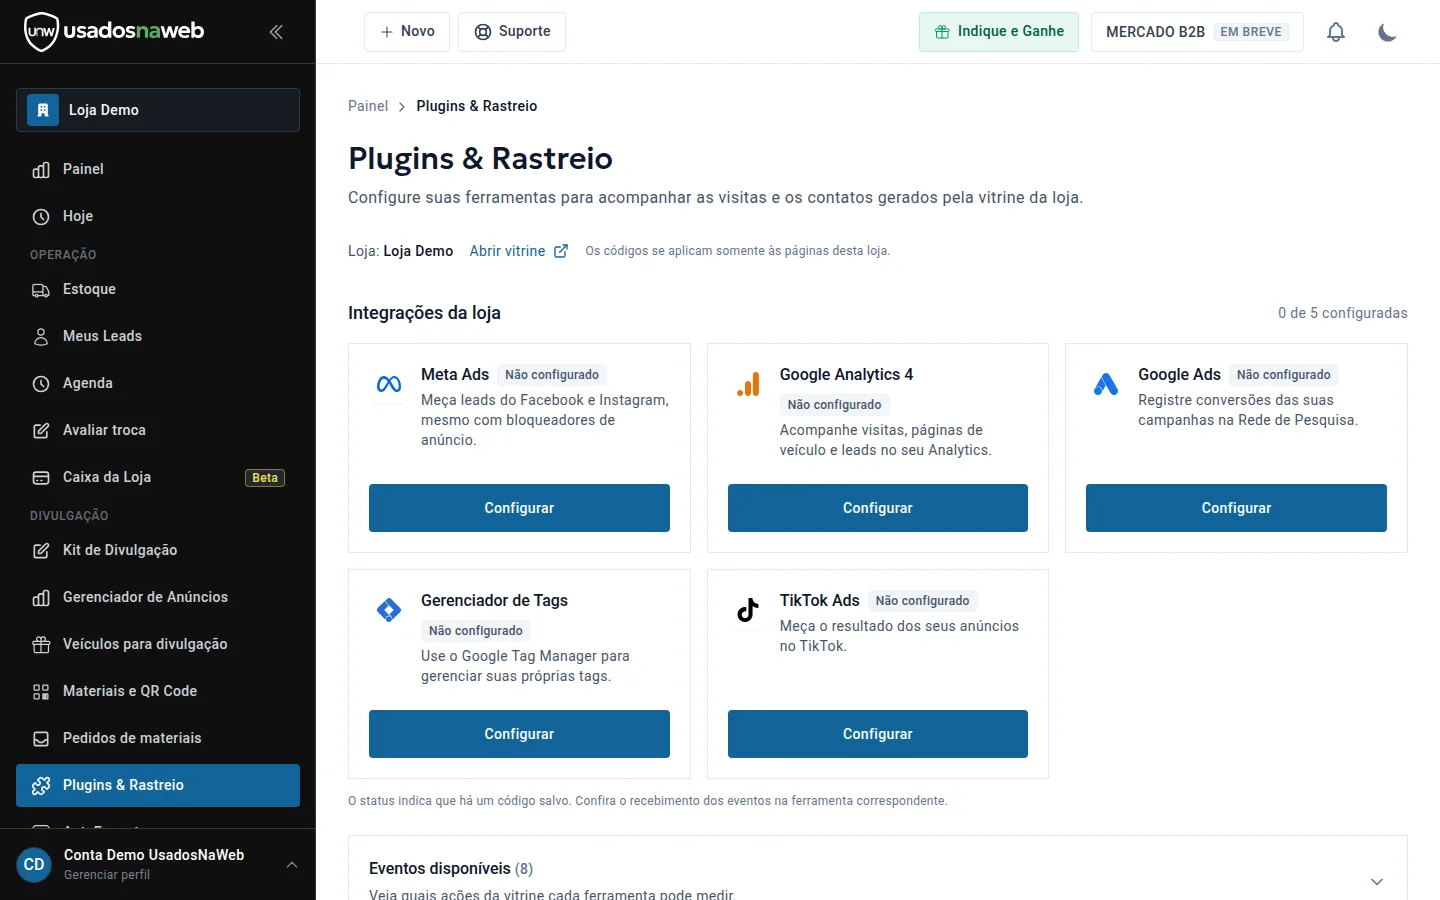The width and height of the screenshot is (1440, 900).
Task: Open Meus Leads page
Action: tap(158, 336)
